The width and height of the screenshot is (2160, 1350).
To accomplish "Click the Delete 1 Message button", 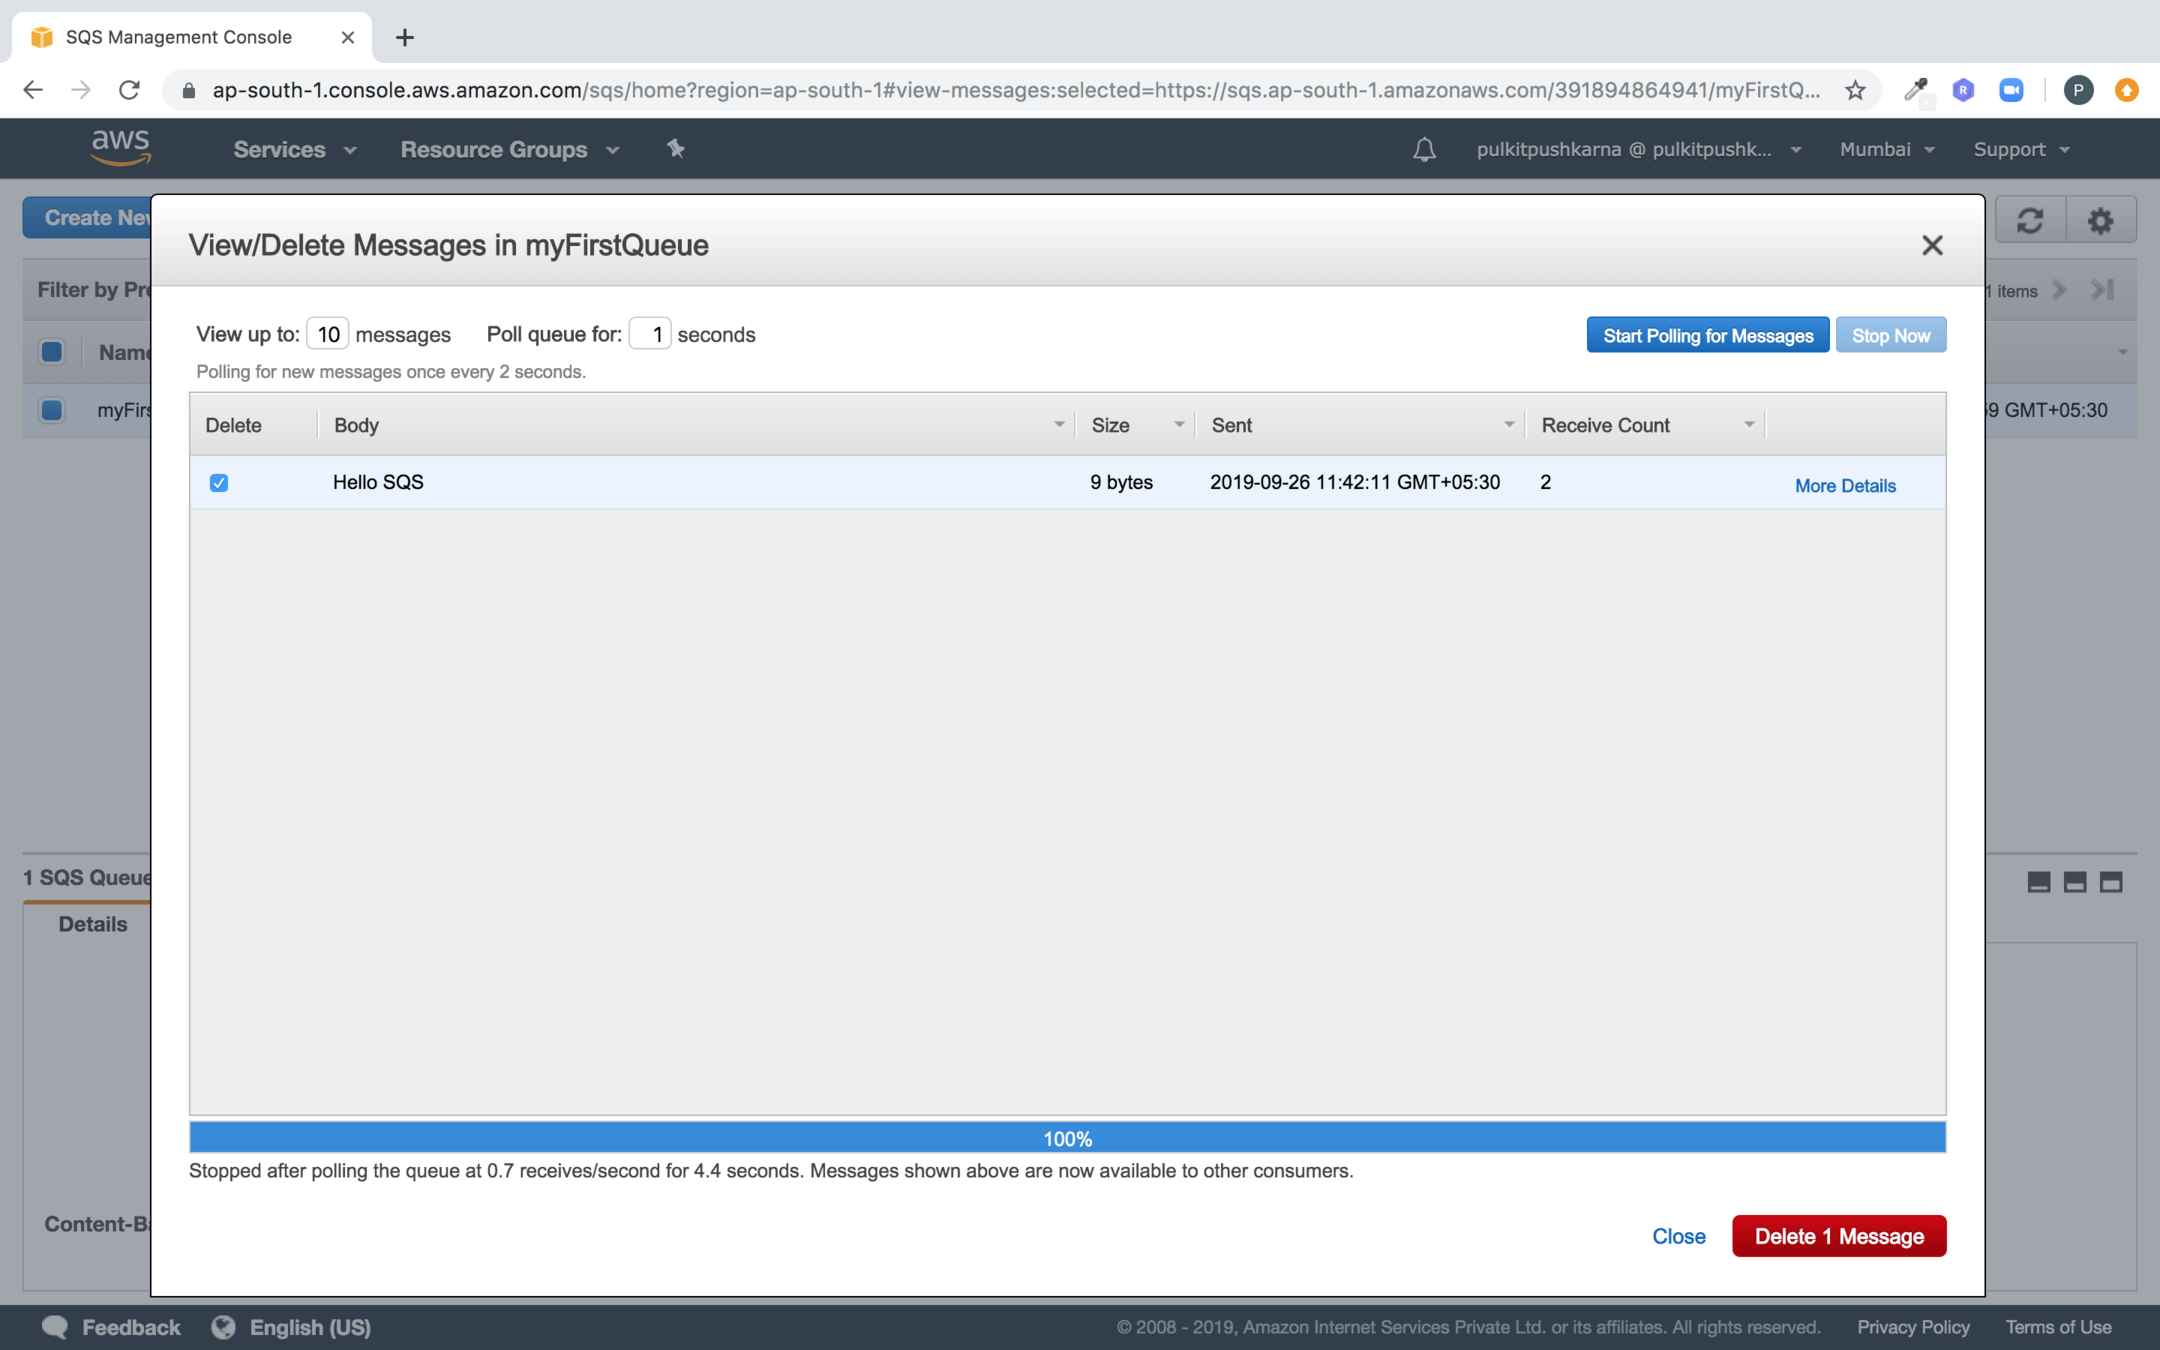I will click(x=1838, y=1236).
